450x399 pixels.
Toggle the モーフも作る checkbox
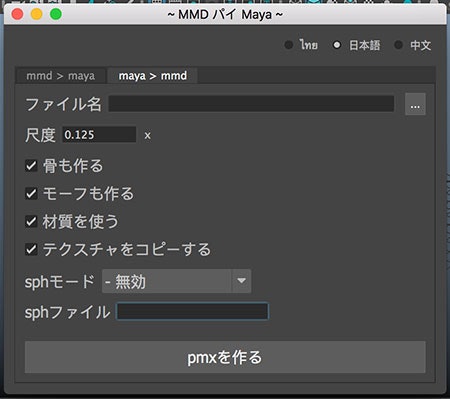(x=31, y=193)
